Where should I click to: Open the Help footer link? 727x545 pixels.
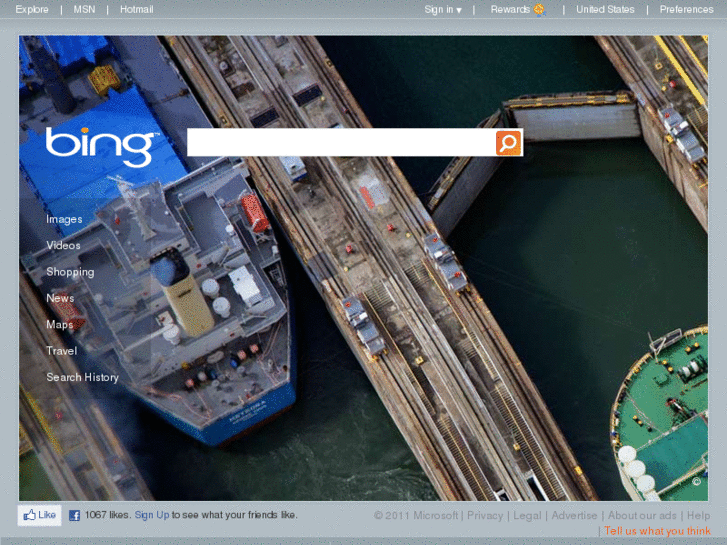pyautogui.click(x=698, y=516)
